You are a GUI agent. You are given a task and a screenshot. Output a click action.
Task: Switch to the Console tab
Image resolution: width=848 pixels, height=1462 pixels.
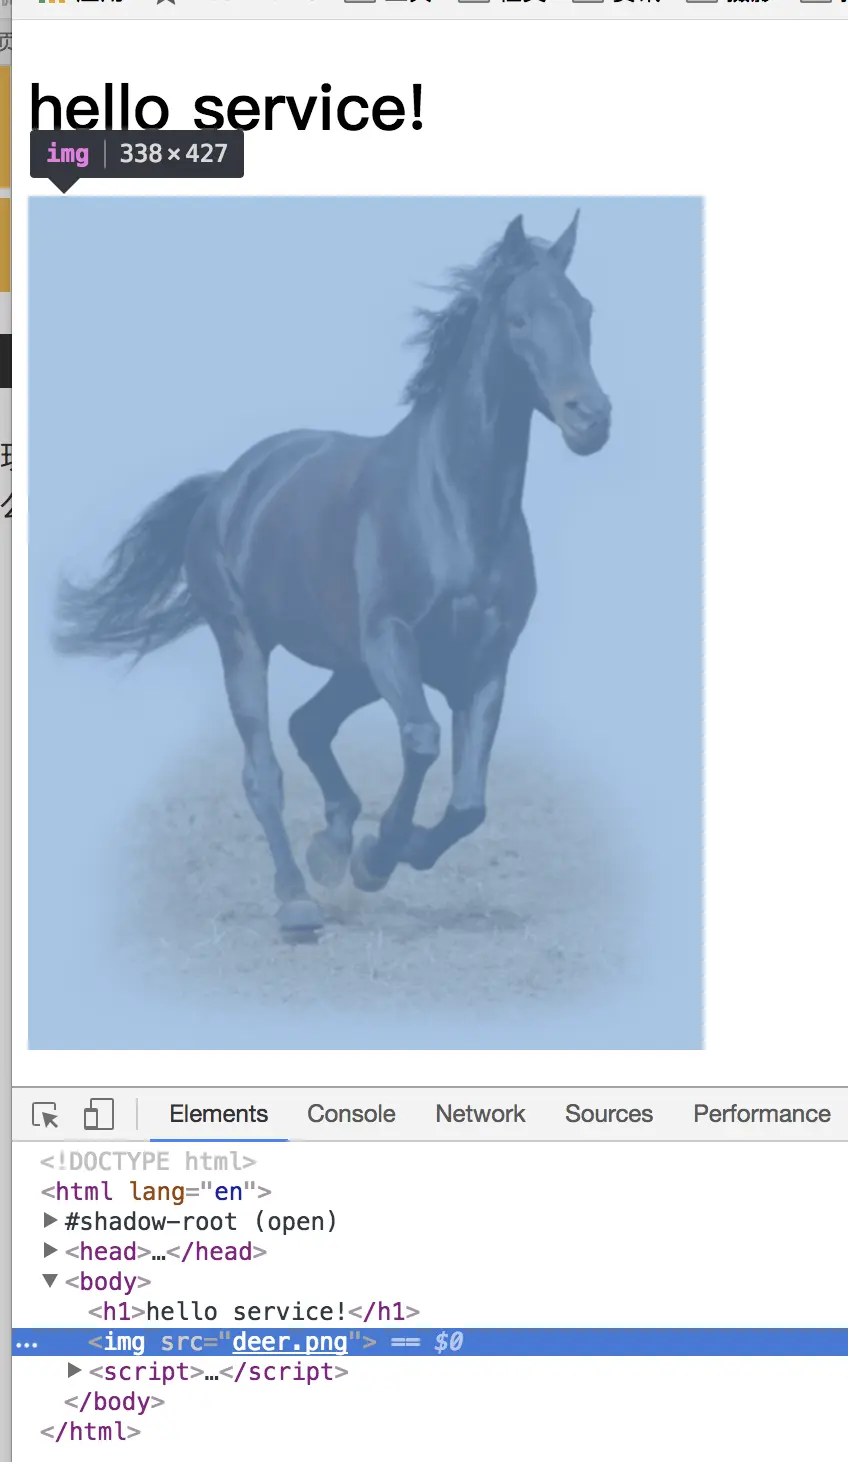click(351, 1114)
